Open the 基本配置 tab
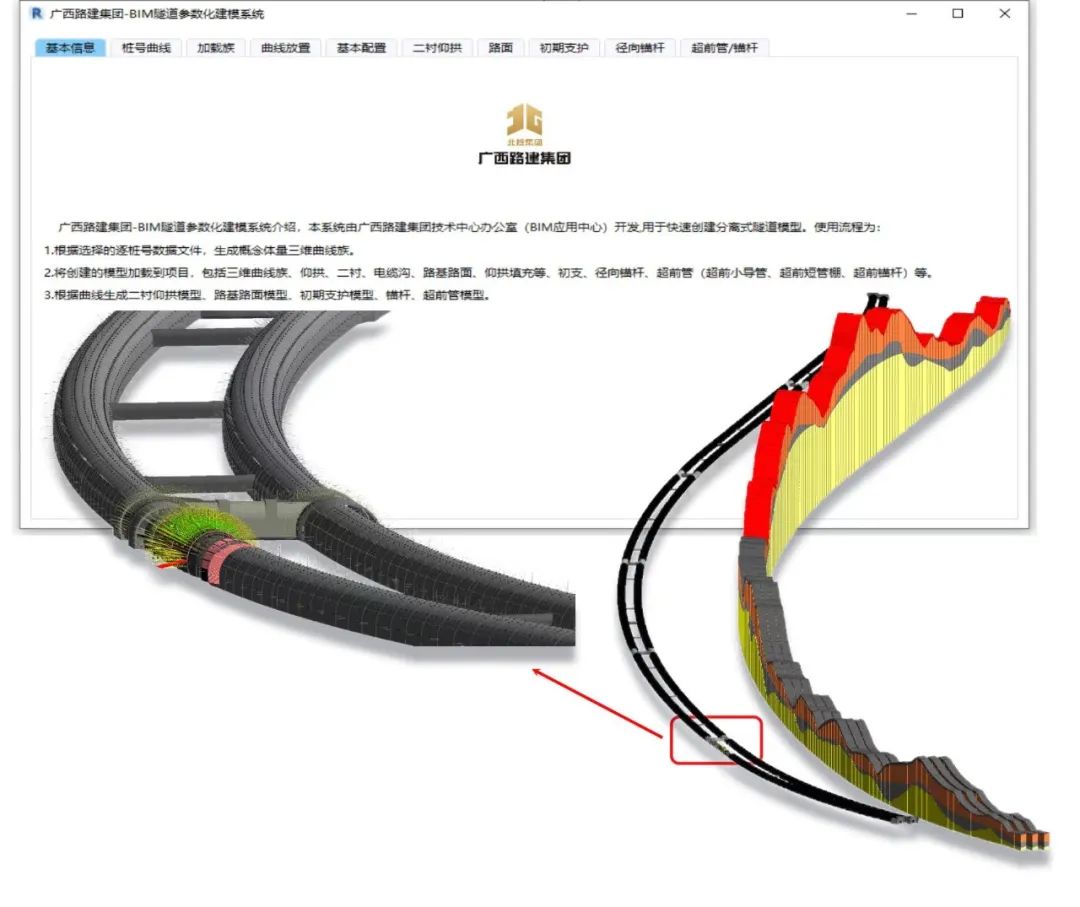The image size is (1080, 907). [x=360, y=48]
